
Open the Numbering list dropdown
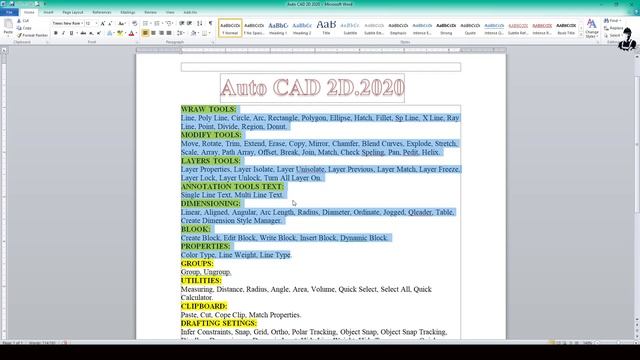click(x=163, y=23)
